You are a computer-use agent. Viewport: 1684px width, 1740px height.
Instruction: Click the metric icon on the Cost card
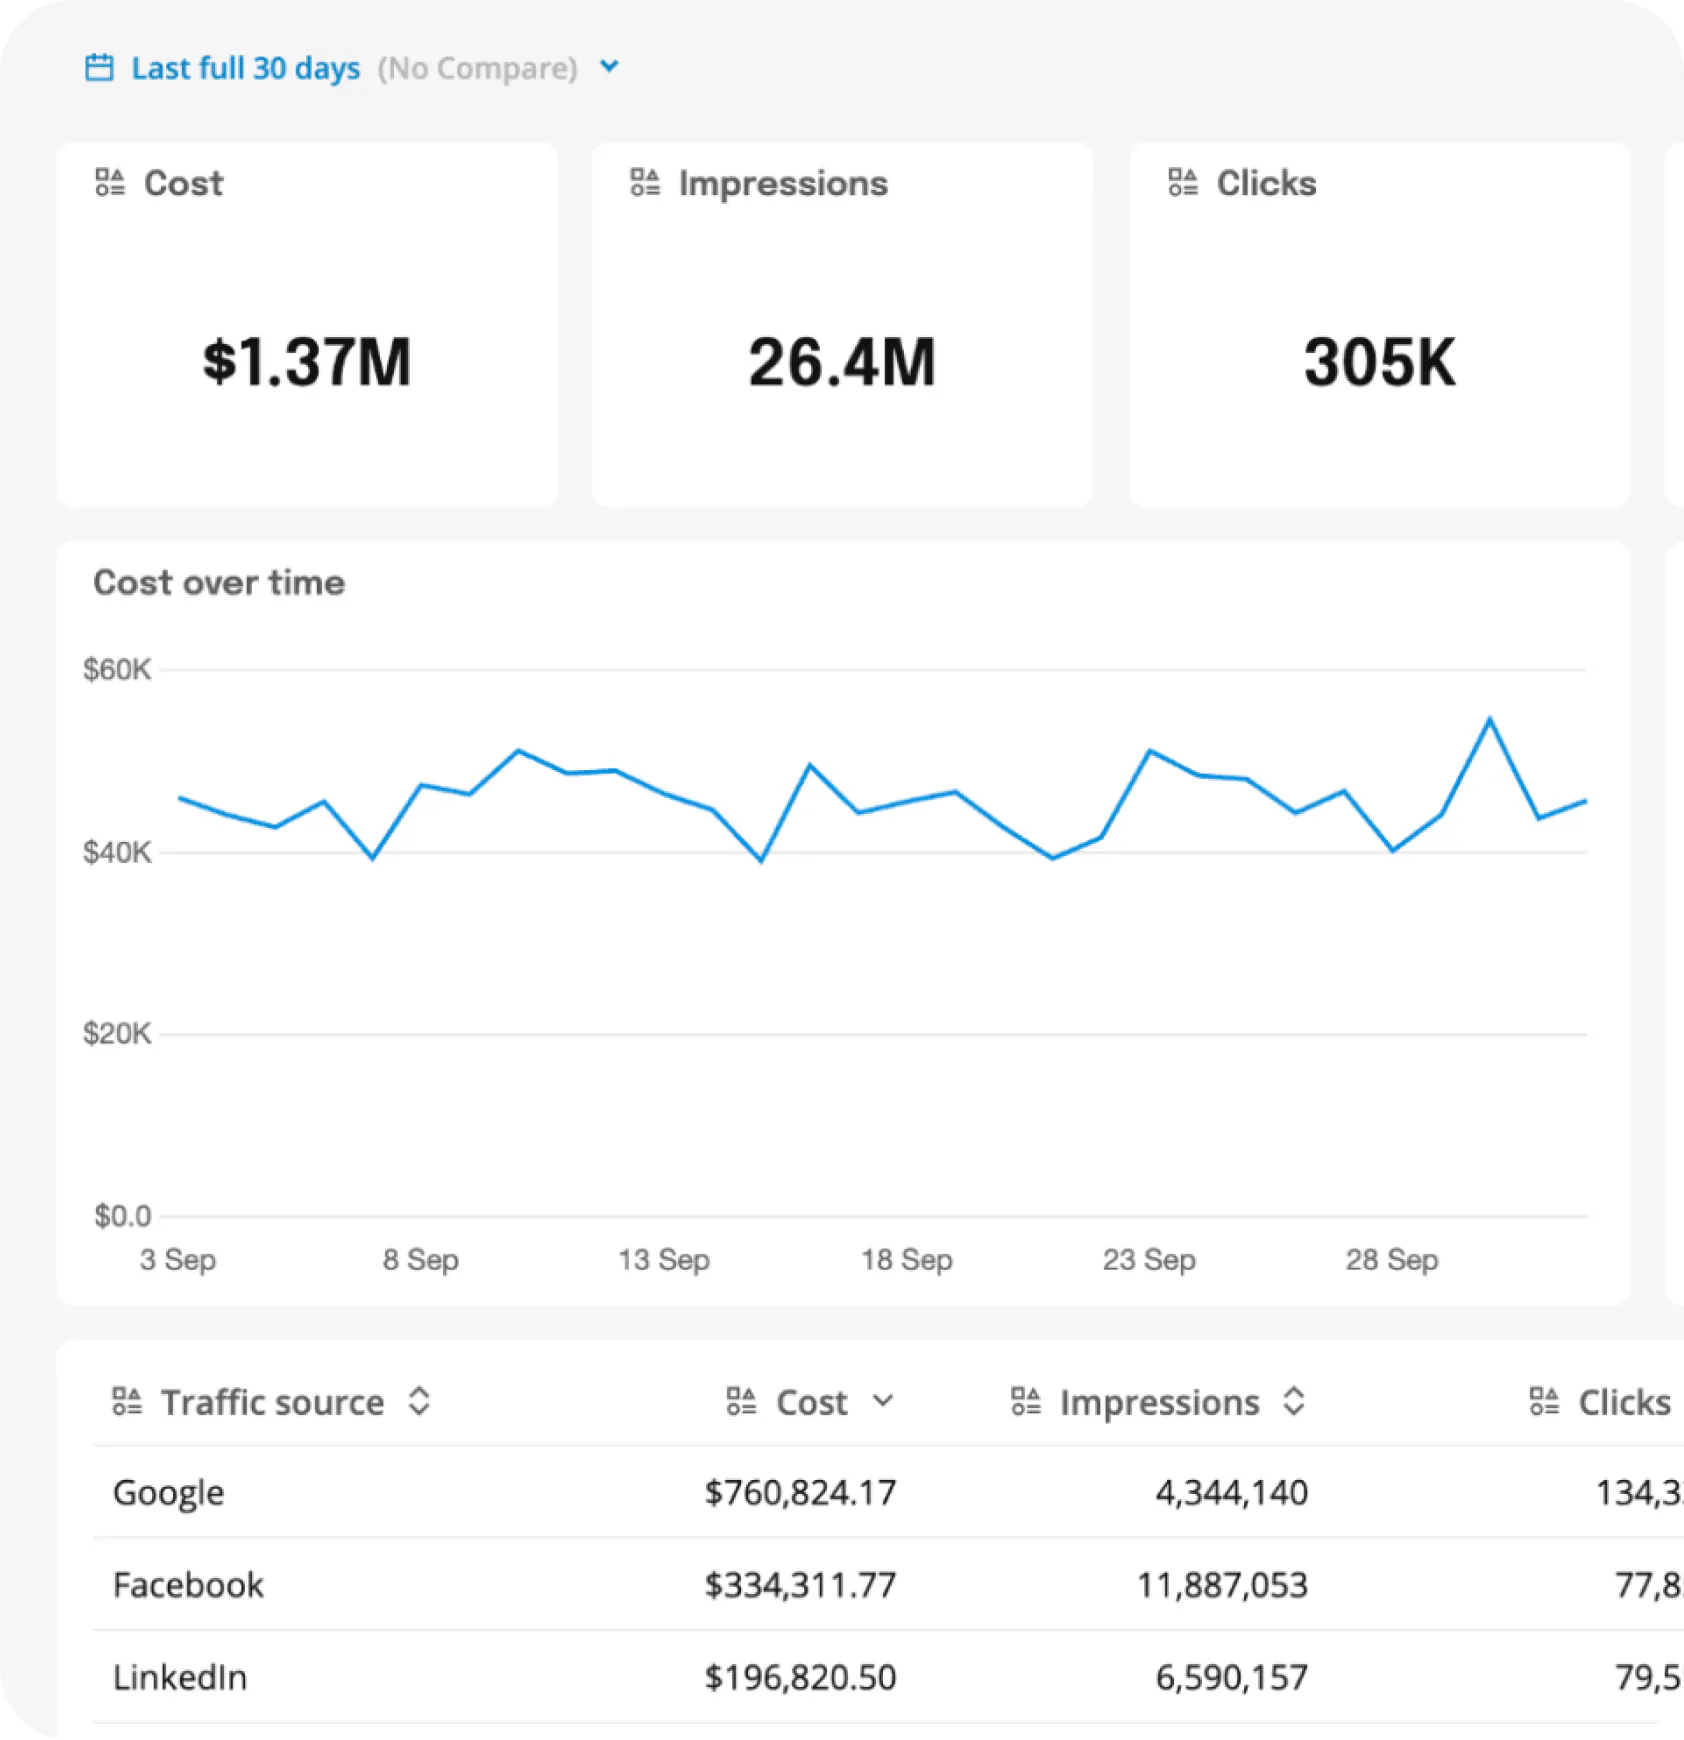110,182
